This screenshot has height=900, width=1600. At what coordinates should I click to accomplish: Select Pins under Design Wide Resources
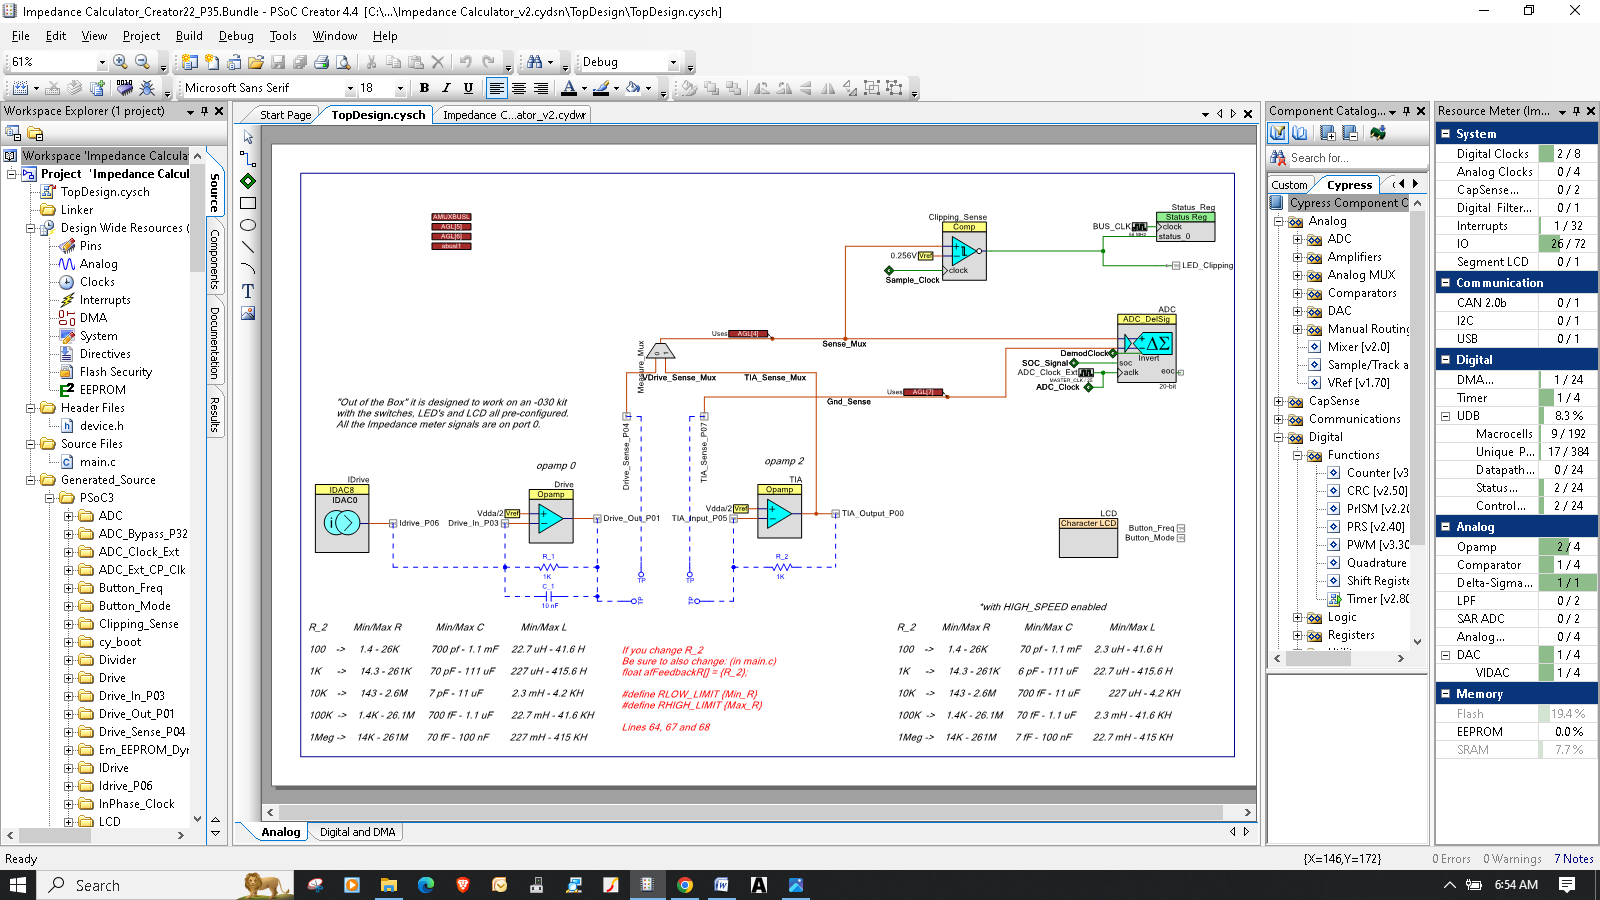point(90,246)
